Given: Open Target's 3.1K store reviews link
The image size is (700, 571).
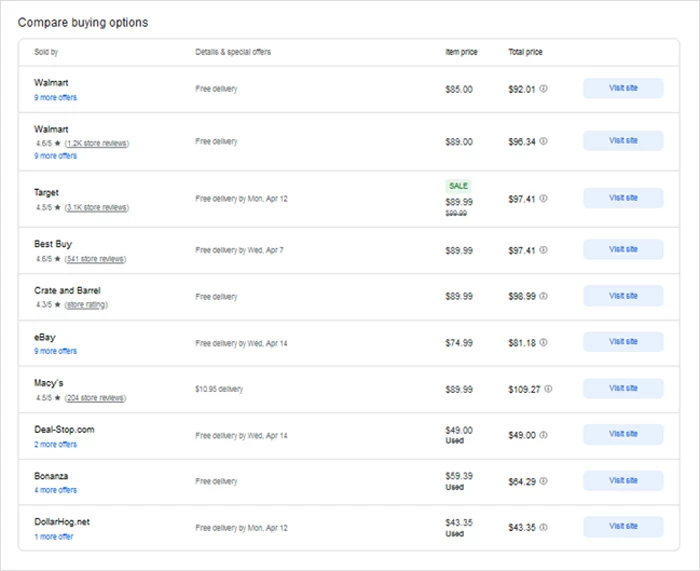Looking at the screenshot, I should (x=97, y=208).
